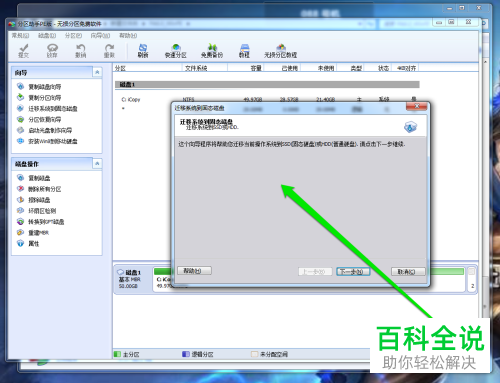The width and height of the screenshot is (500, 383).
Task: Click the 未分配空间 legend entry
Action: [269, 354]
